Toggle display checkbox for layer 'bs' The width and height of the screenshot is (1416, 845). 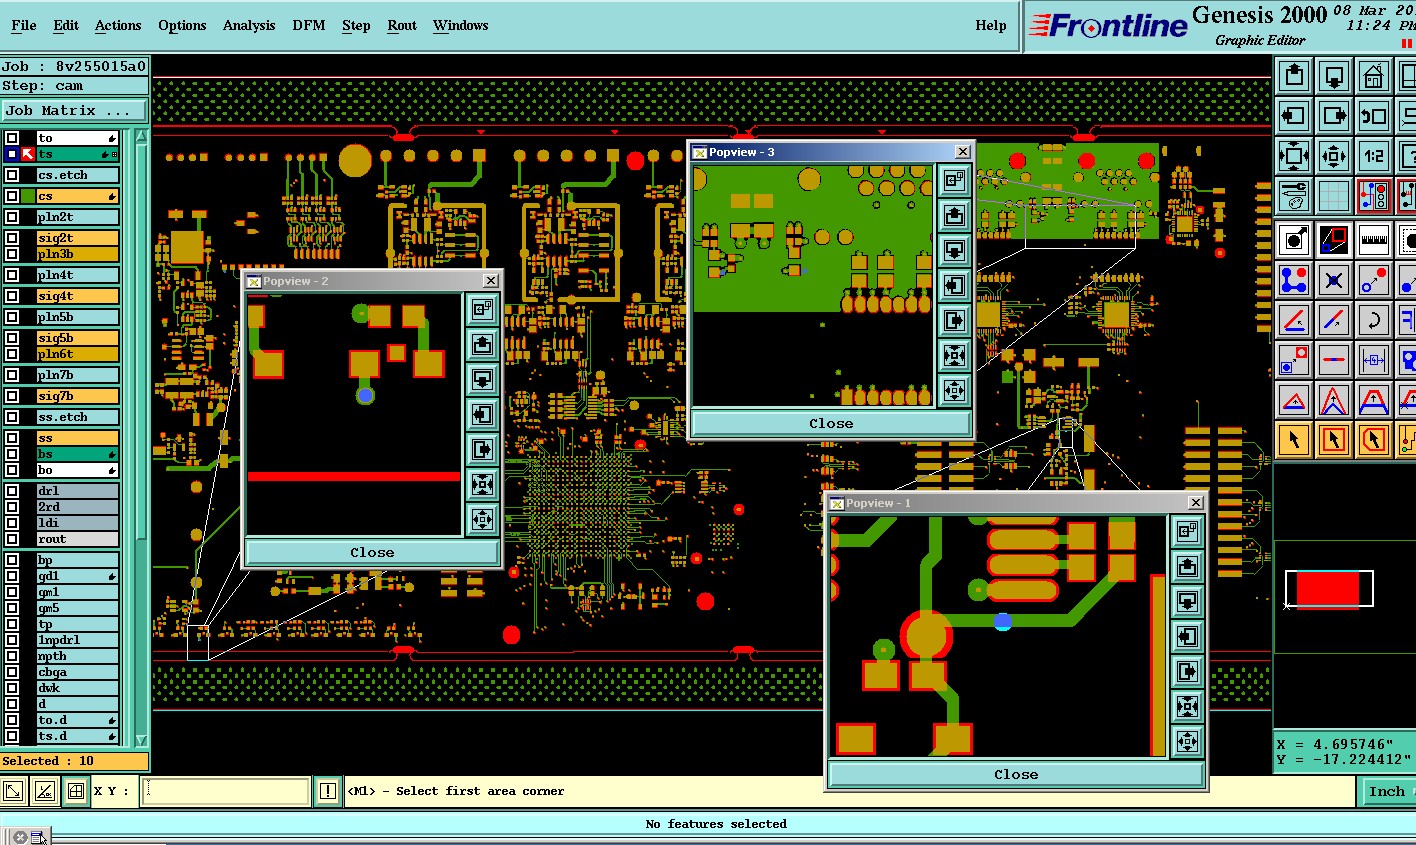point(12,454)
